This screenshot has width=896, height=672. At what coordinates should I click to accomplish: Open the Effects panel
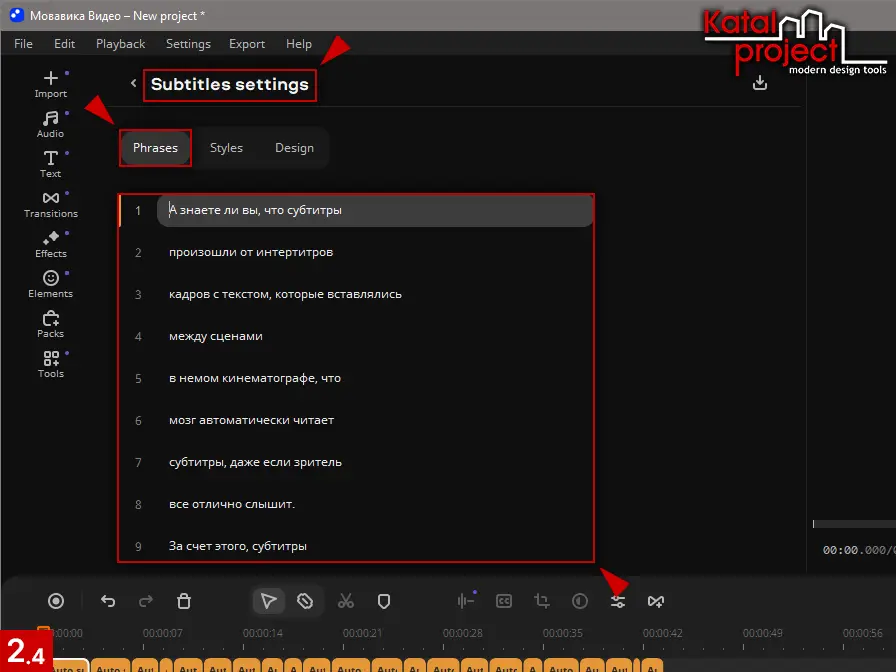click(51, 244)
